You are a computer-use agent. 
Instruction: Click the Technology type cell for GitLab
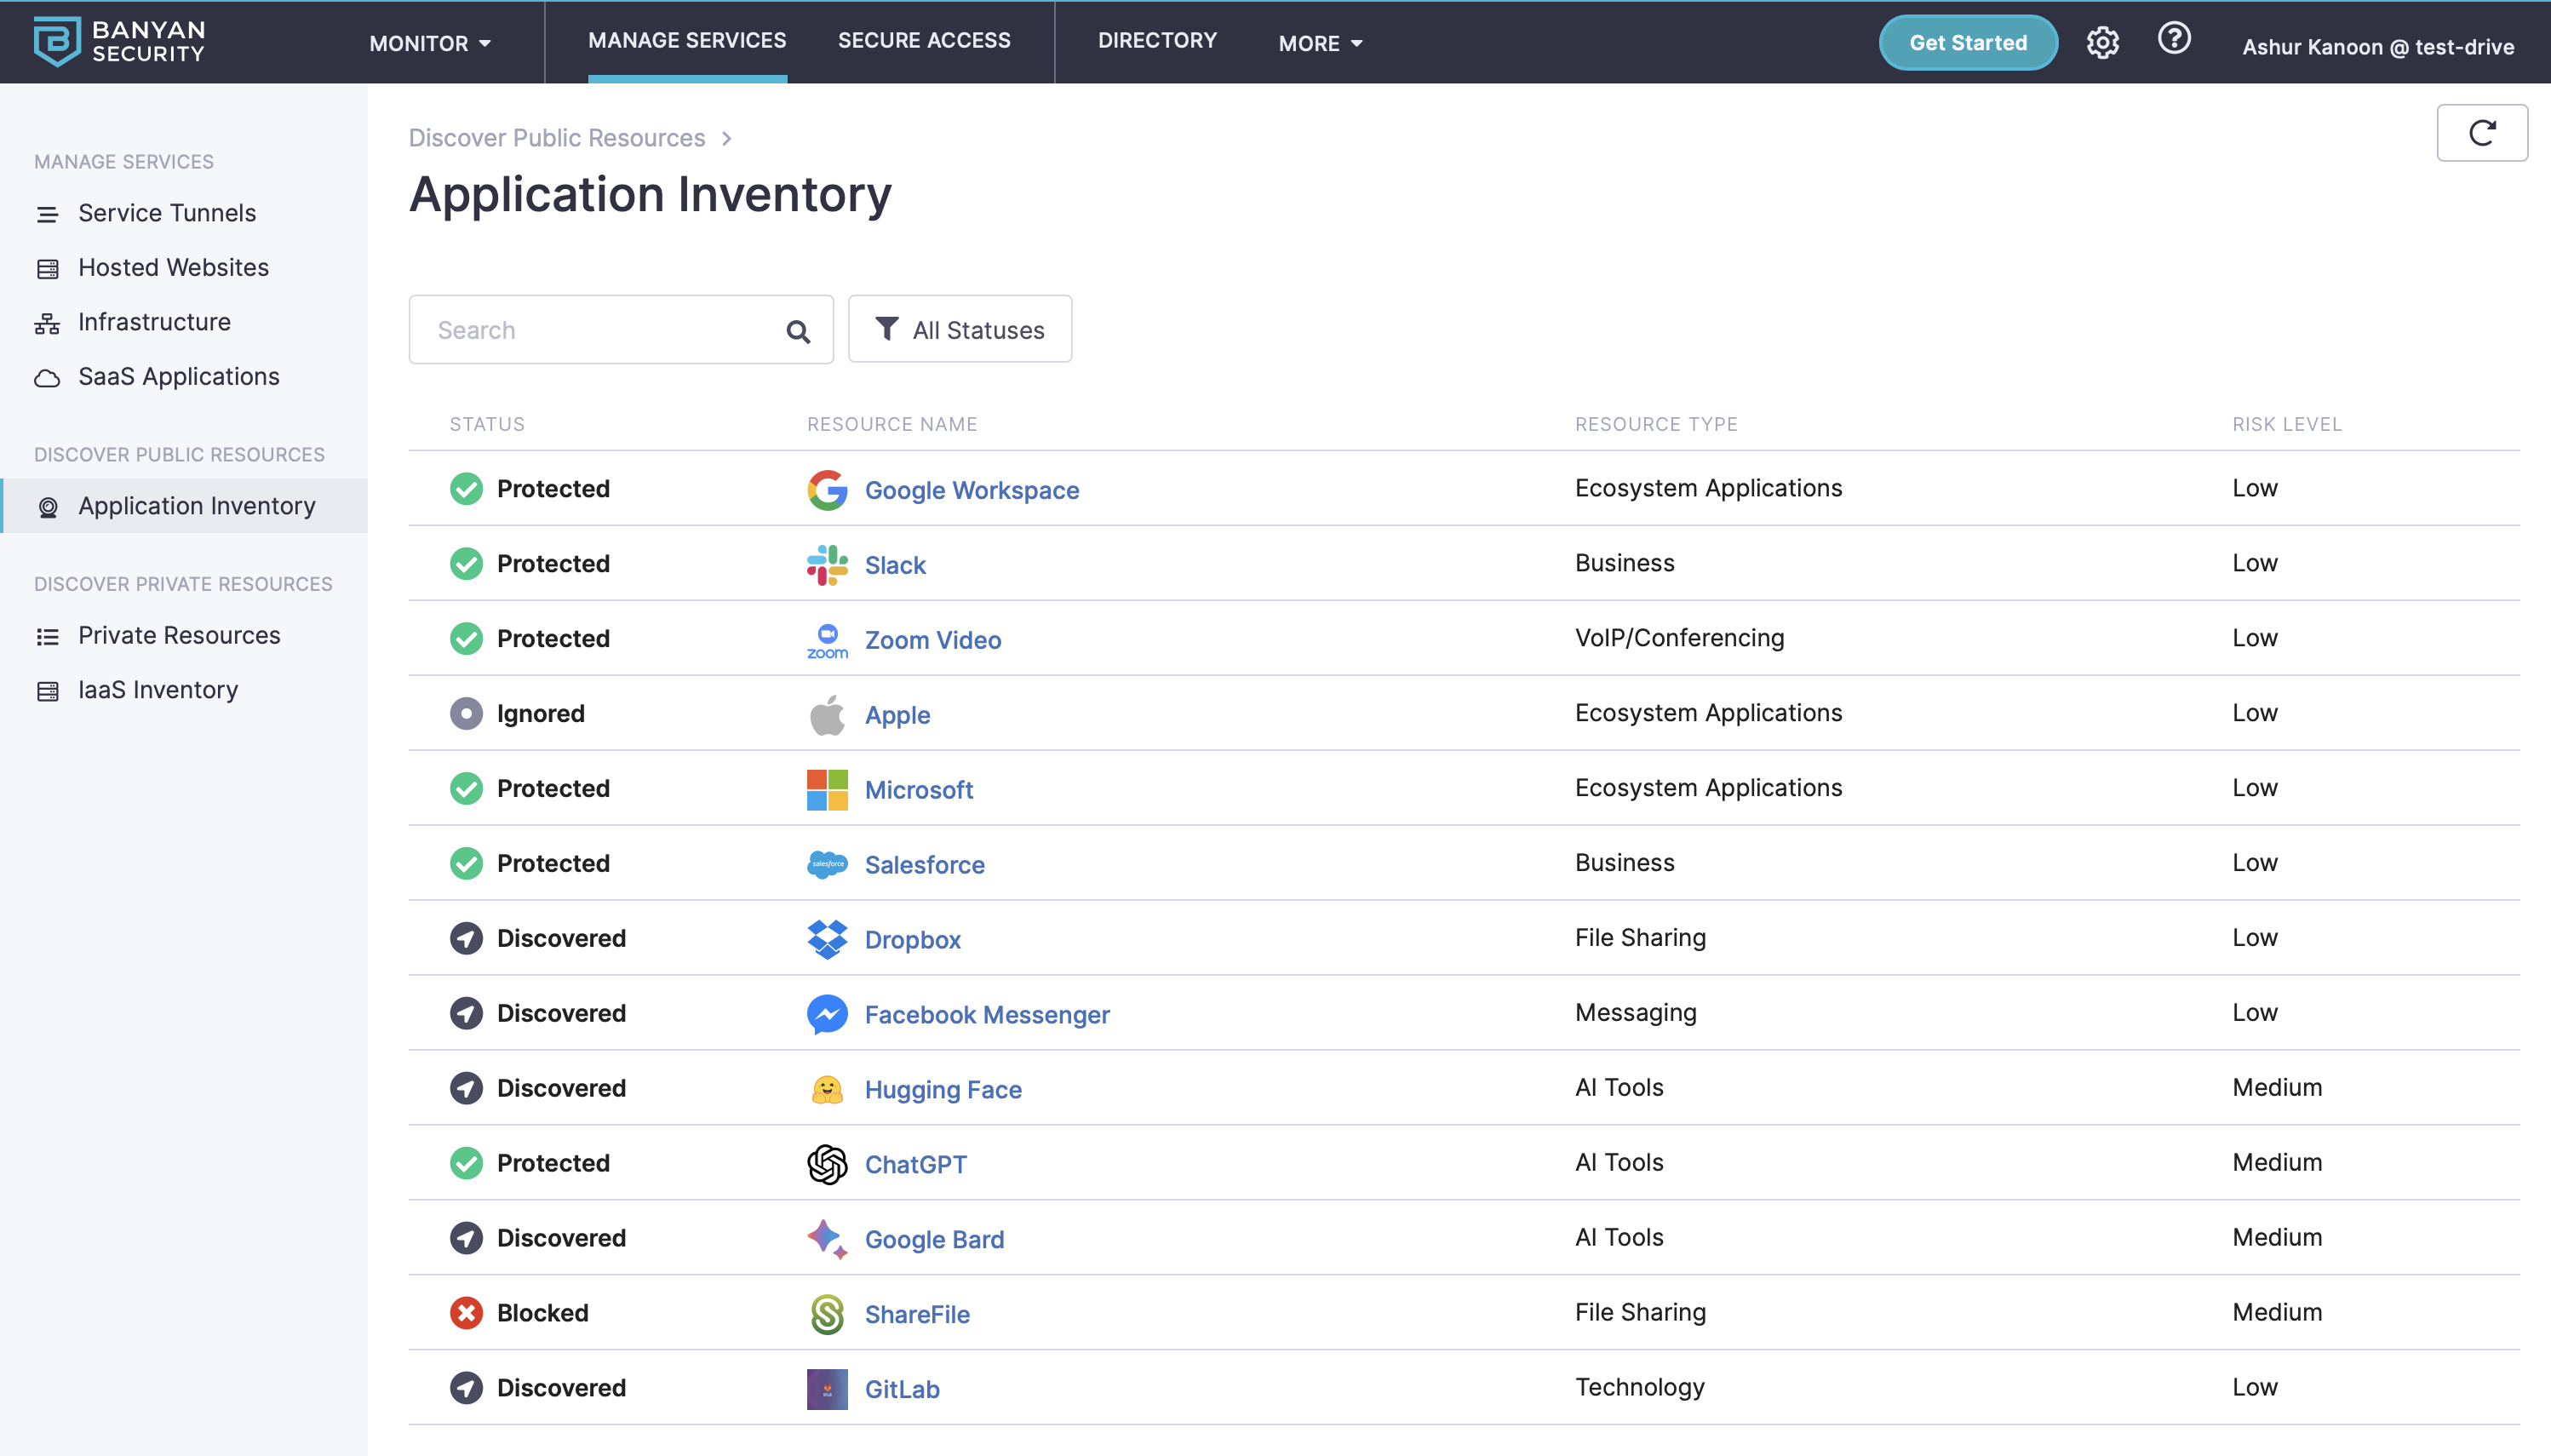pos(1639,1387)
